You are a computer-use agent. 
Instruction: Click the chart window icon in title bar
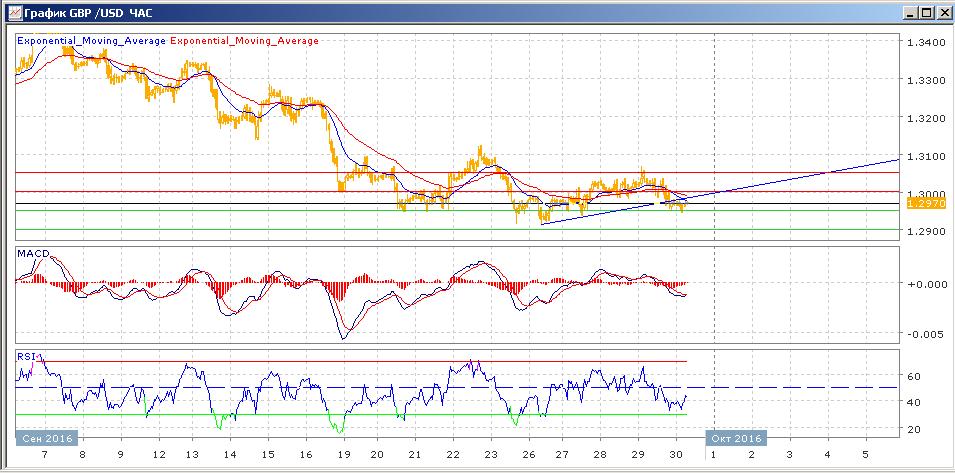(12, 13)
